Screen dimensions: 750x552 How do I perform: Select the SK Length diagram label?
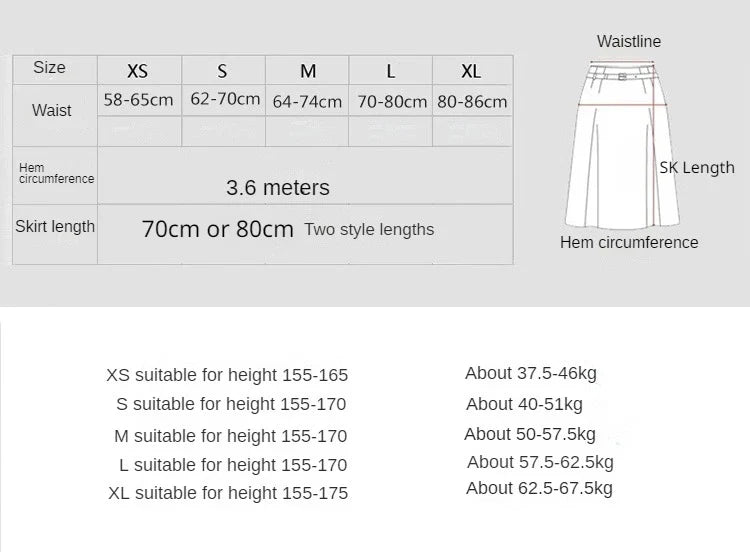pyautogui.click(x=697, y=167)
